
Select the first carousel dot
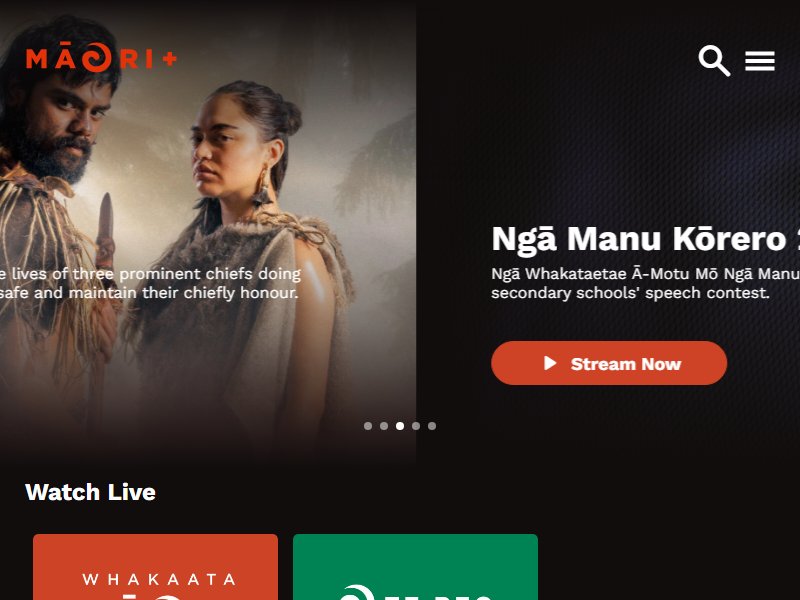pyautogui.click(x=368, y=426)
